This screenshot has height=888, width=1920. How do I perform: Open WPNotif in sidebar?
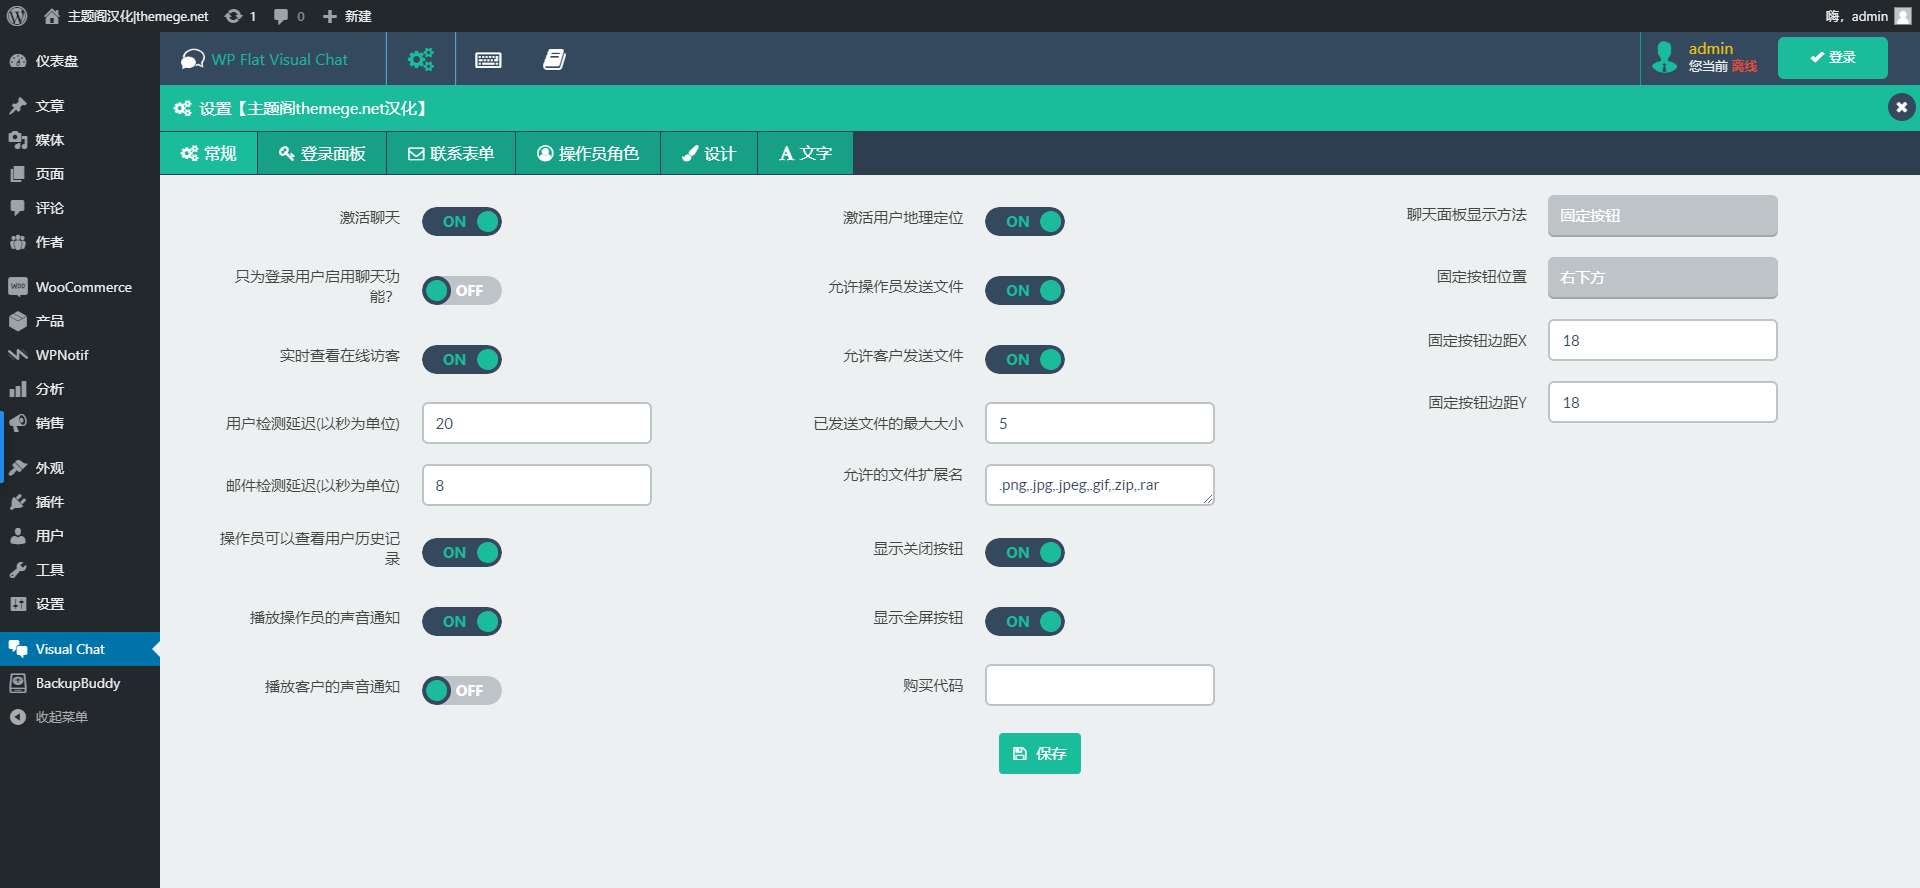(80, 355)
